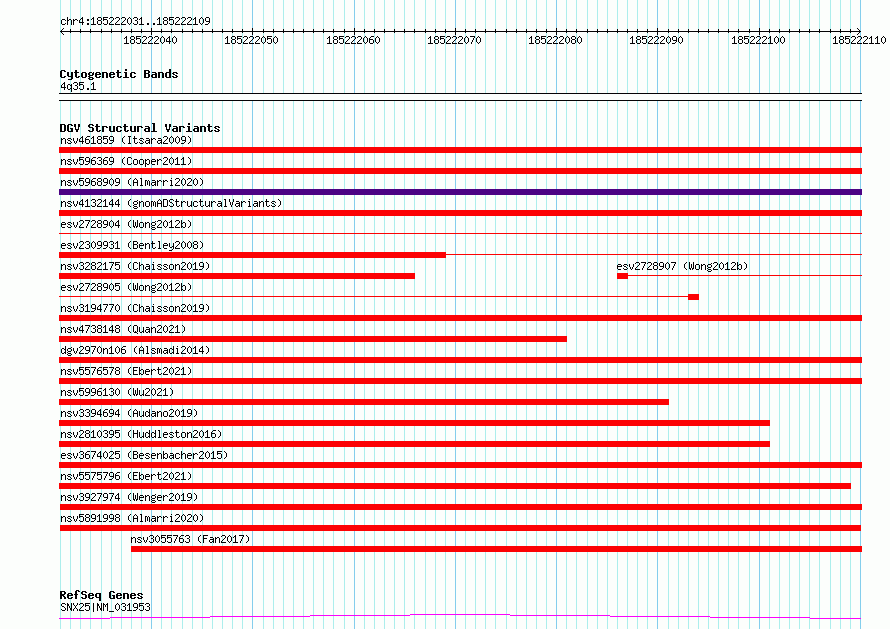Viewport: 890px width, 629px height.
Task: Select nsv3927974 (Wenger2019) label
Action: point(129,497)
